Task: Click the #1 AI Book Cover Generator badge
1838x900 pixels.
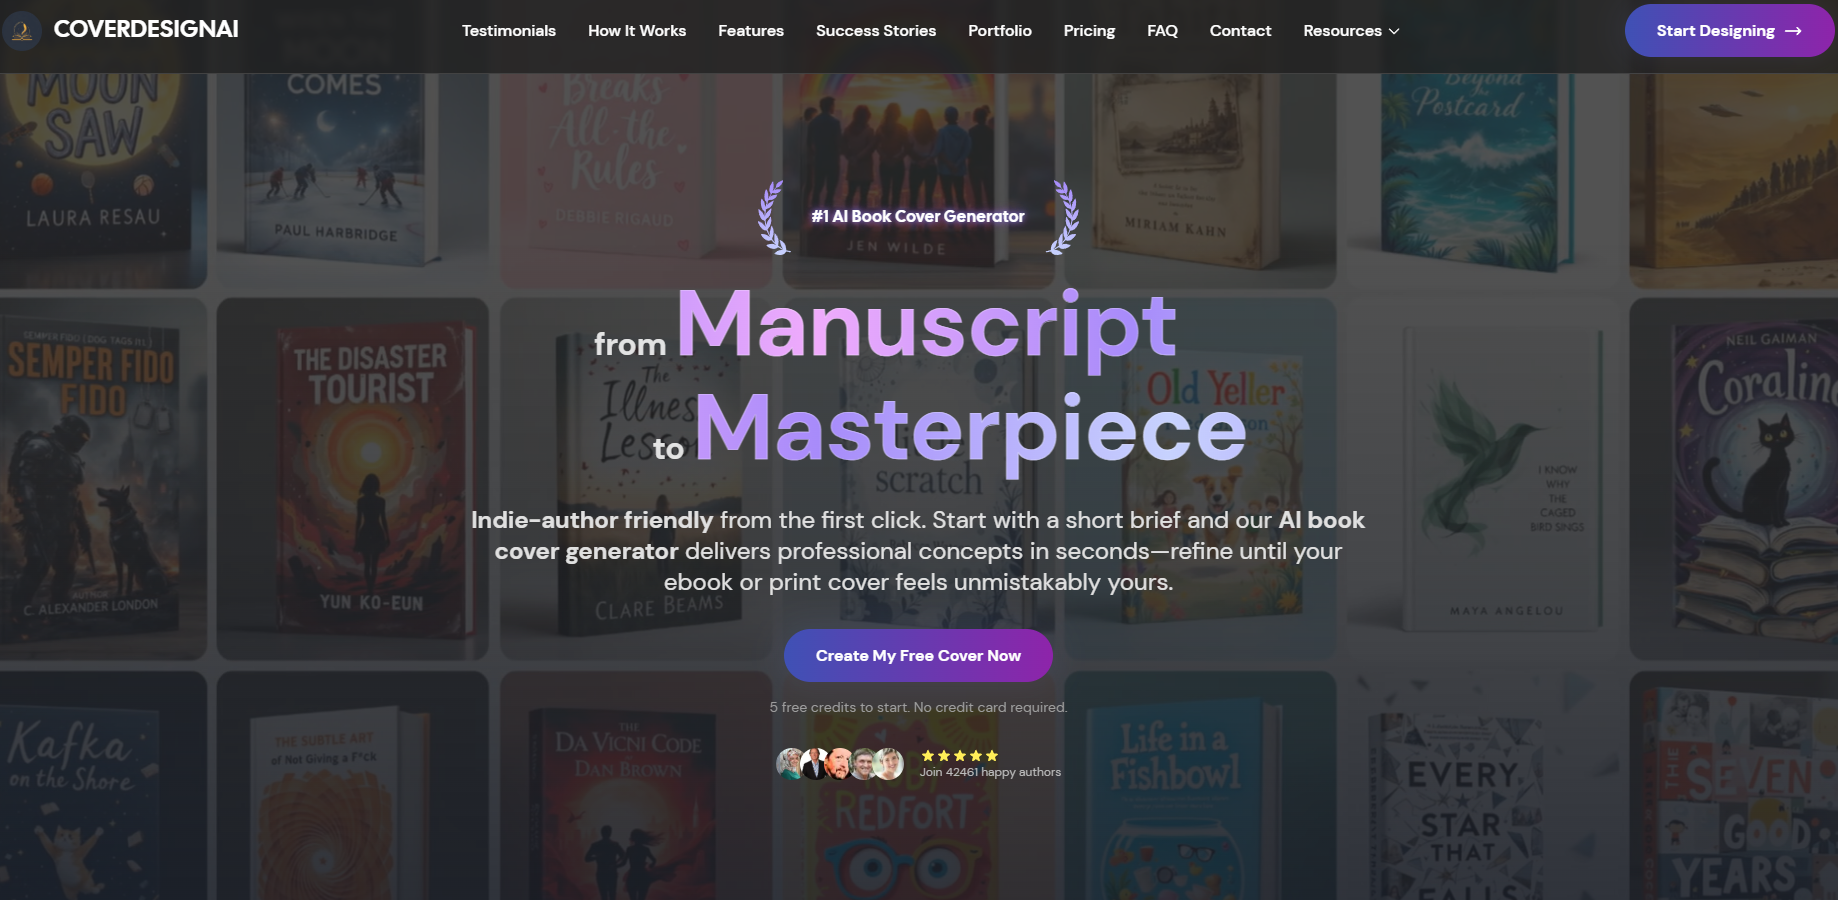Action: 918,216
